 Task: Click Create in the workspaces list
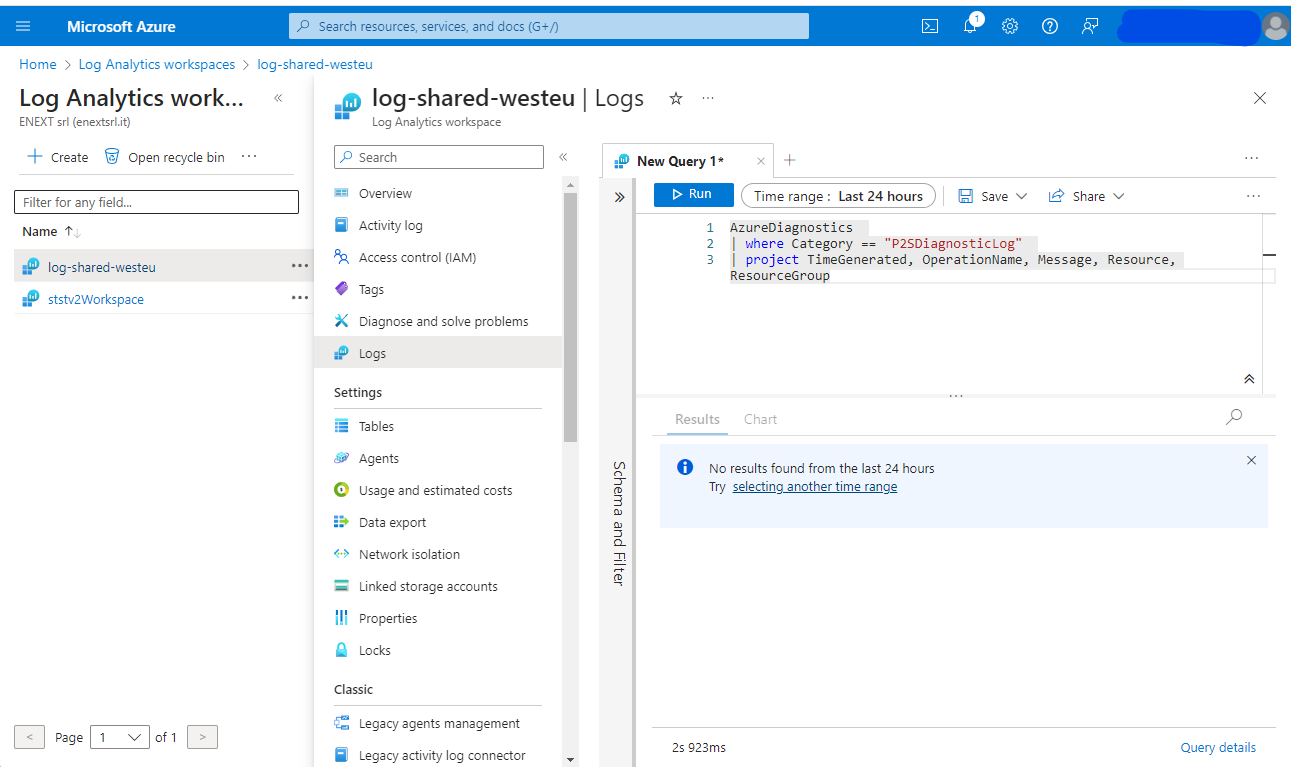(57, 157)
